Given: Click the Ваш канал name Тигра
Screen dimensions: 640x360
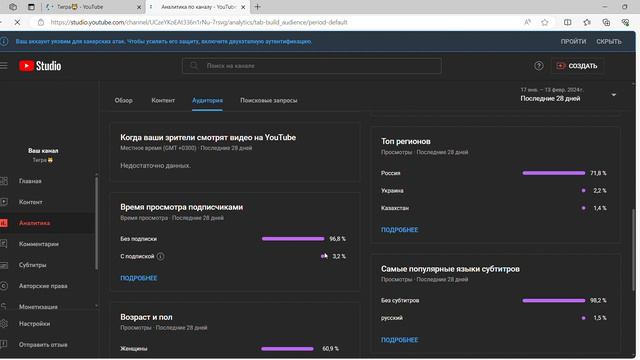Looking at the screenshot, I should (x=43, y=160).
